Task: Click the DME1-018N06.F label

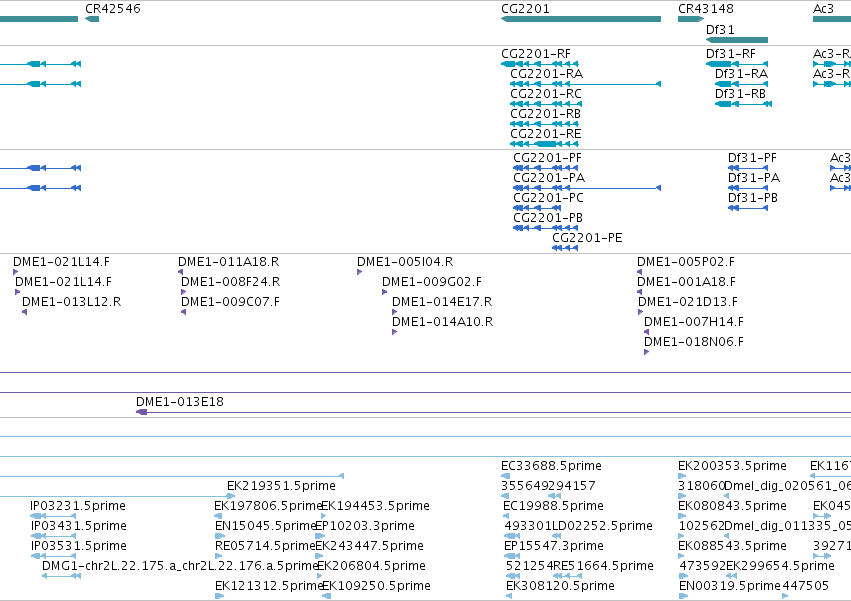Action: [x=694, y=342]
